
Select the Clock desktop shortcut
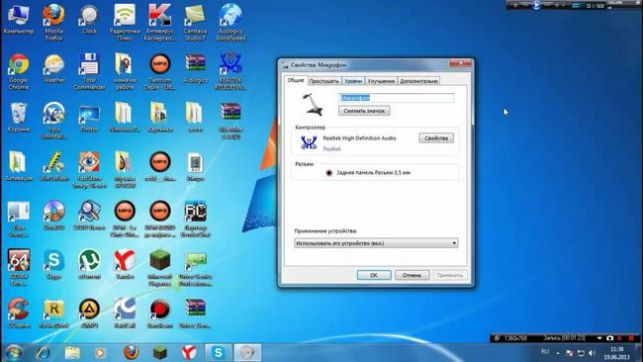pos(89,19)
